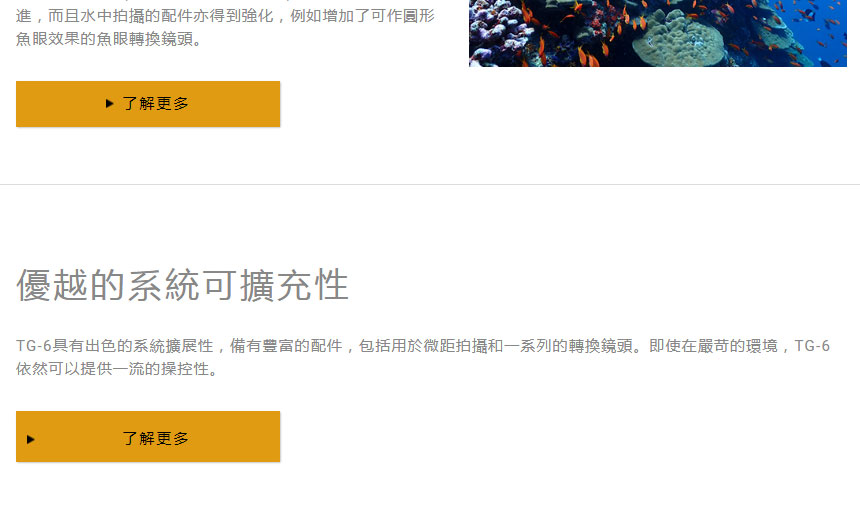Open 了解更多 below the system expandability section

click(148, 436)
